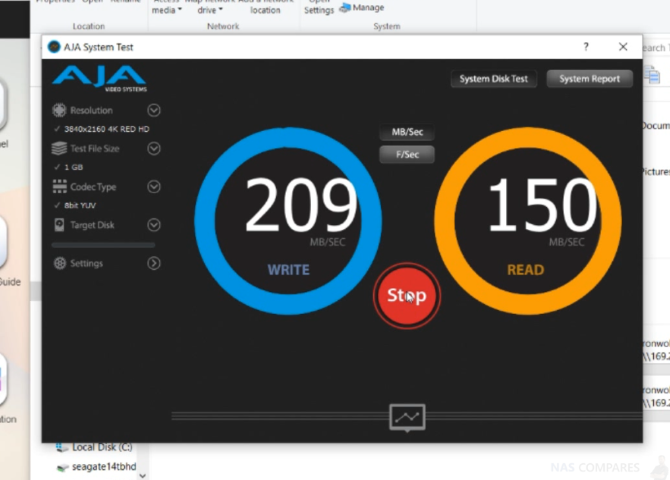Click the Manage button in Explorer ribbon
The image size is (670, 480).
pos(361,8)
